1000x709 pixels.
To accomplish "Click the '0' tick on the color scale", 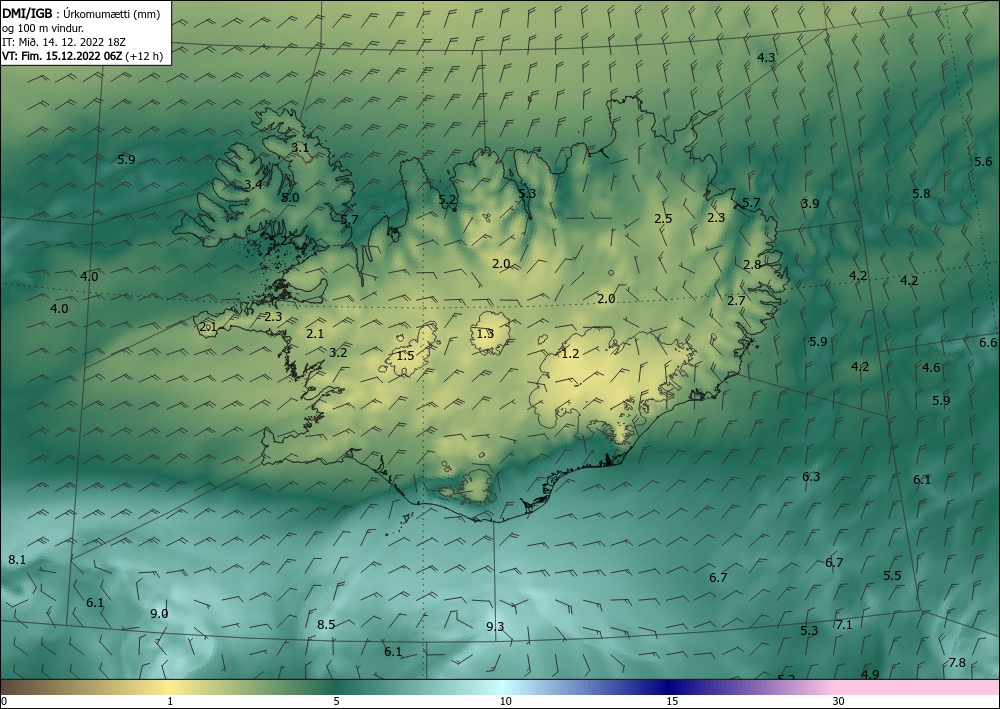I will [x=4, y=701].
